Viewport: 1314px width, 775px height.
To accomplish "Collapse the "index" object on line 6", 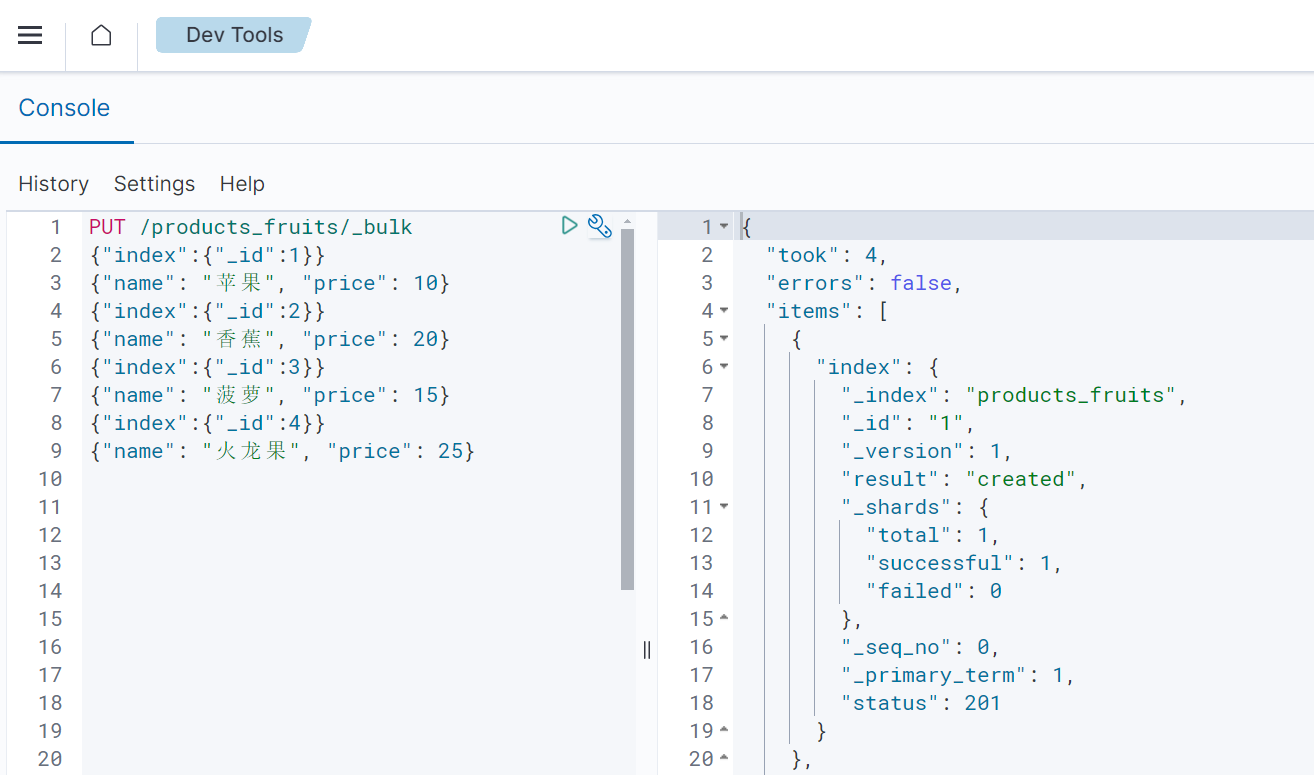I will coord(724,367).
